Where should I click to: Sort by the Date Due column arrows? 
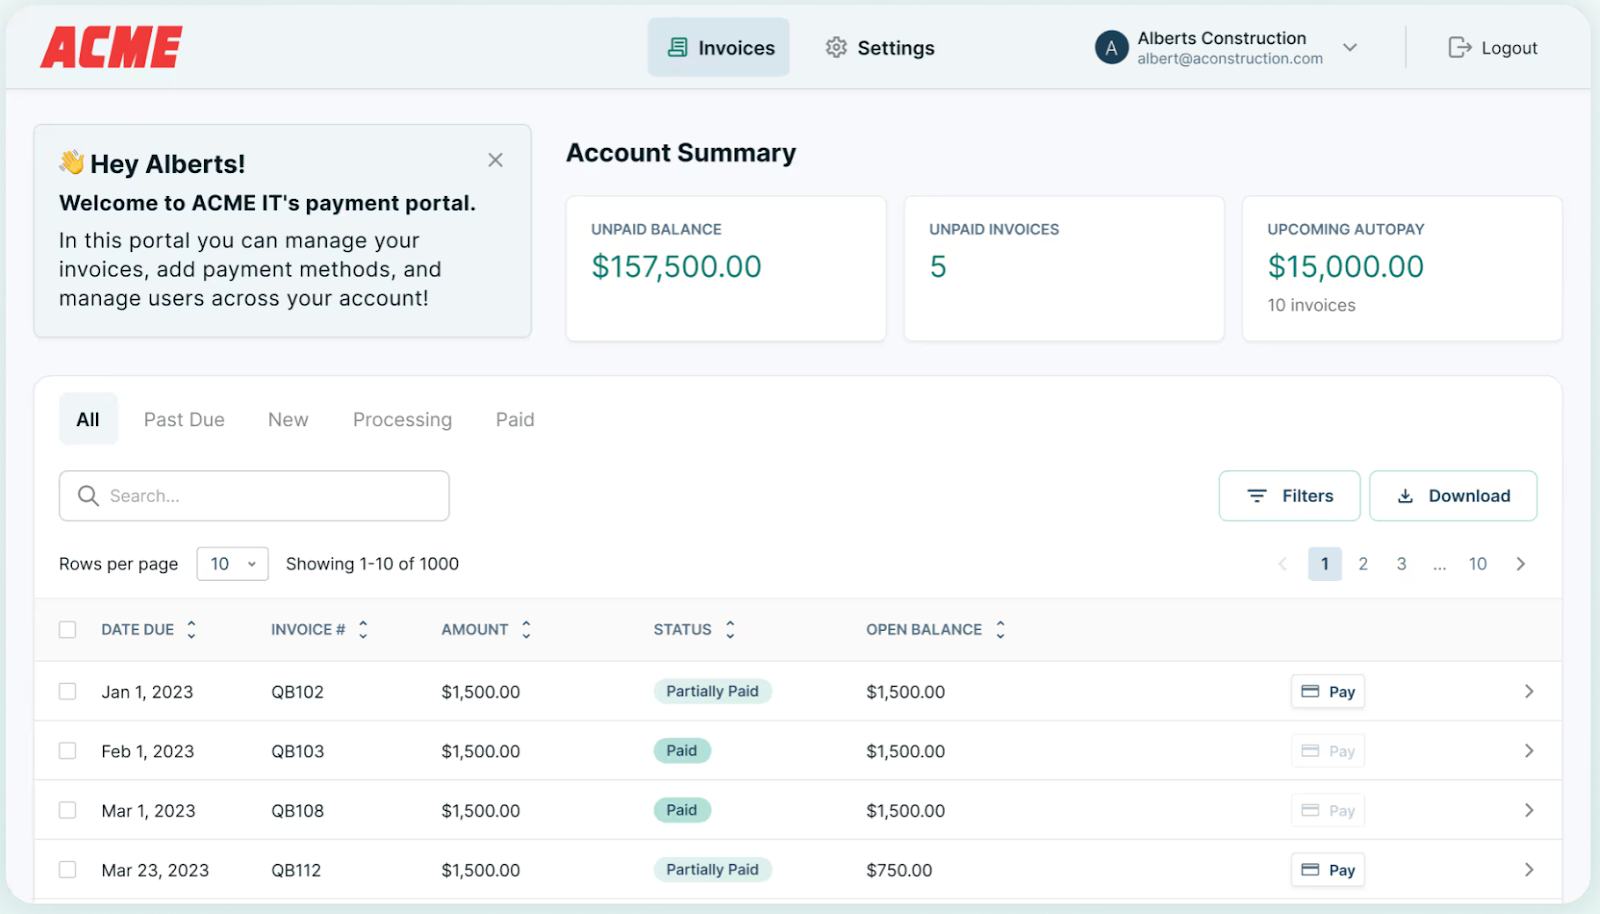[191, 629]
